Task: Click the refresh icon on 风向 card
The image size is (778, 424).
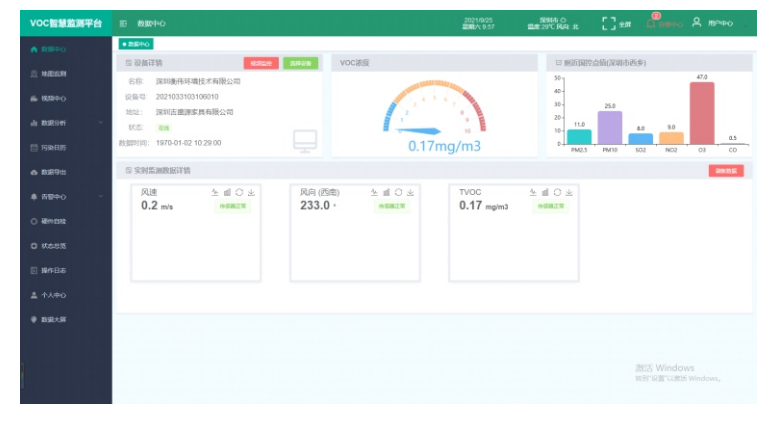Action: click(398, 192)
